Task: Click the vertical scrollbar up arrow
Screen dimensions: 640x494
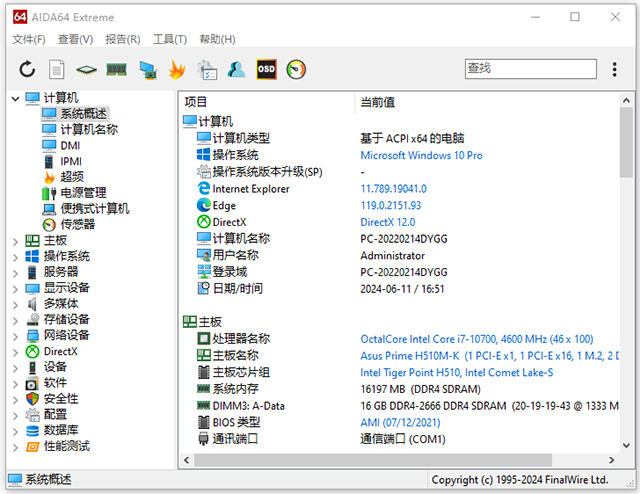Action: coord(627,100)
